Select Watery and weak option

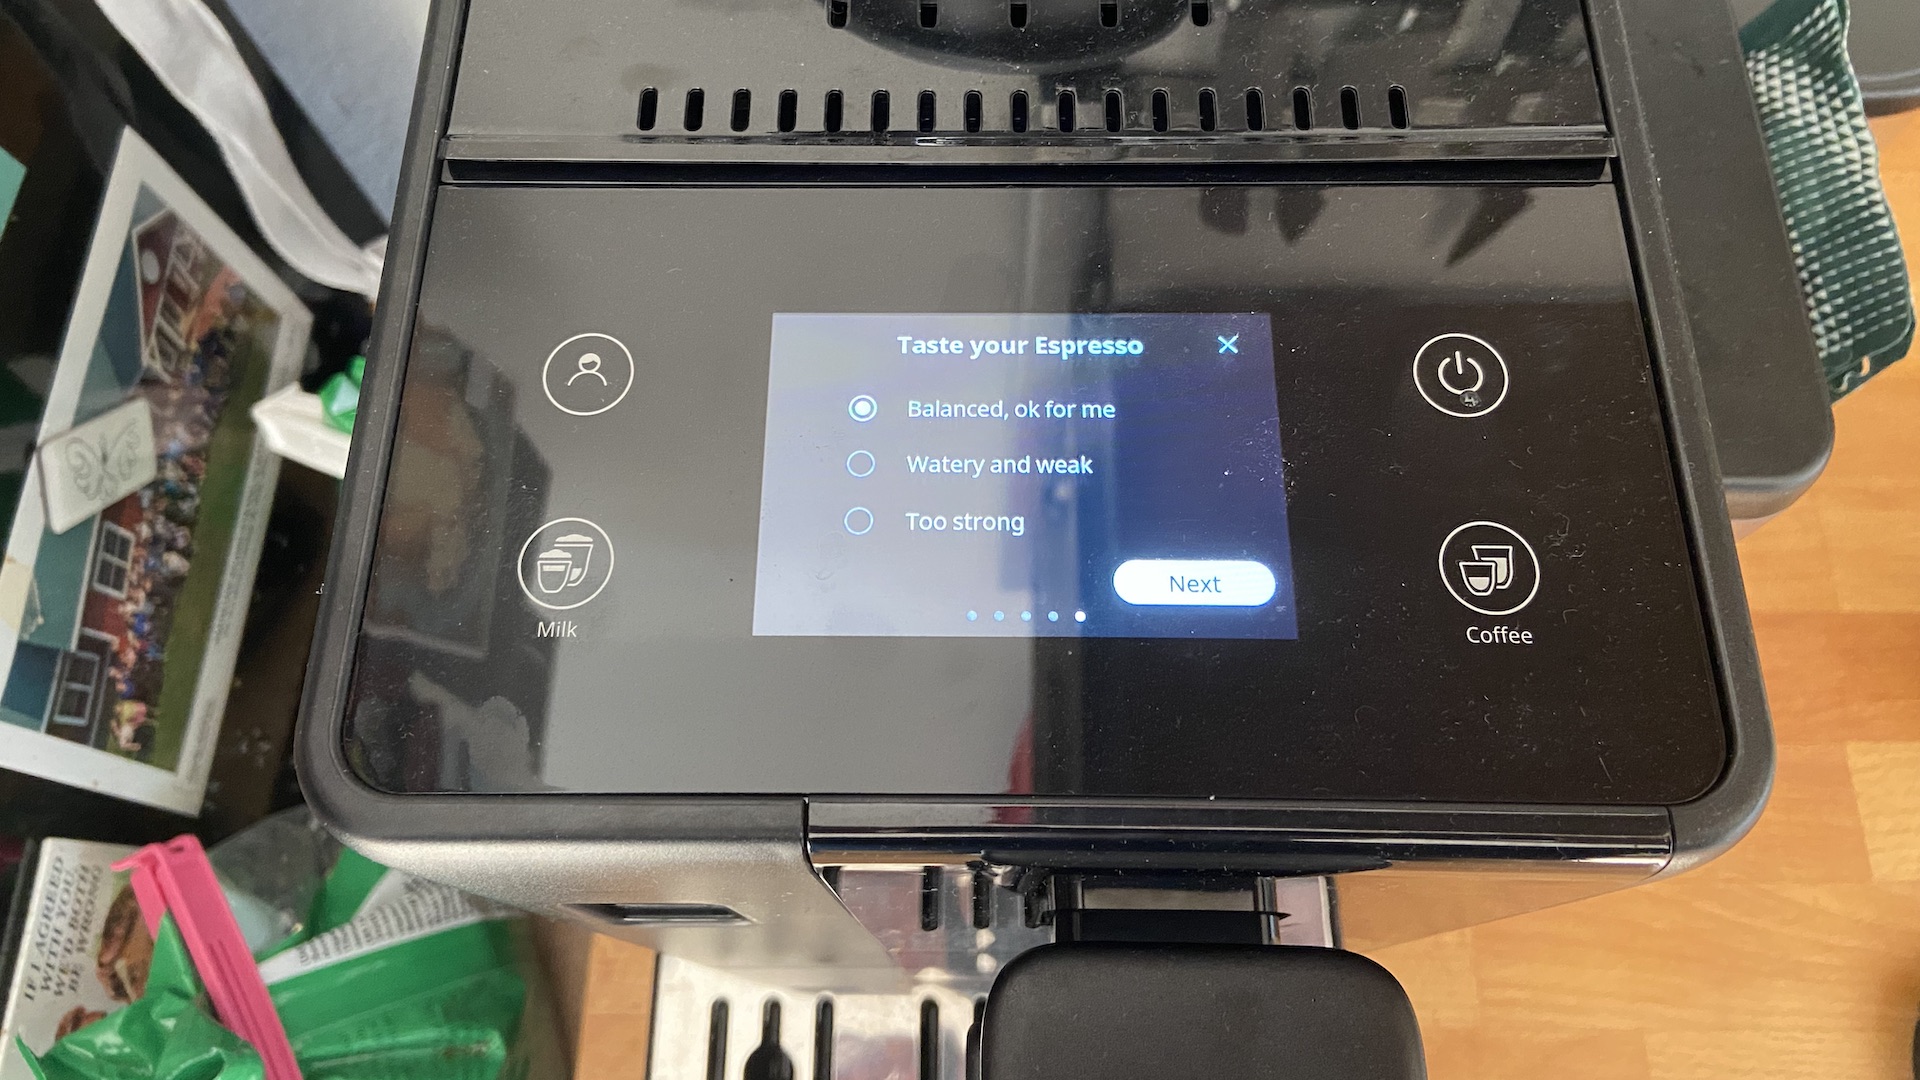click(856, 465)
